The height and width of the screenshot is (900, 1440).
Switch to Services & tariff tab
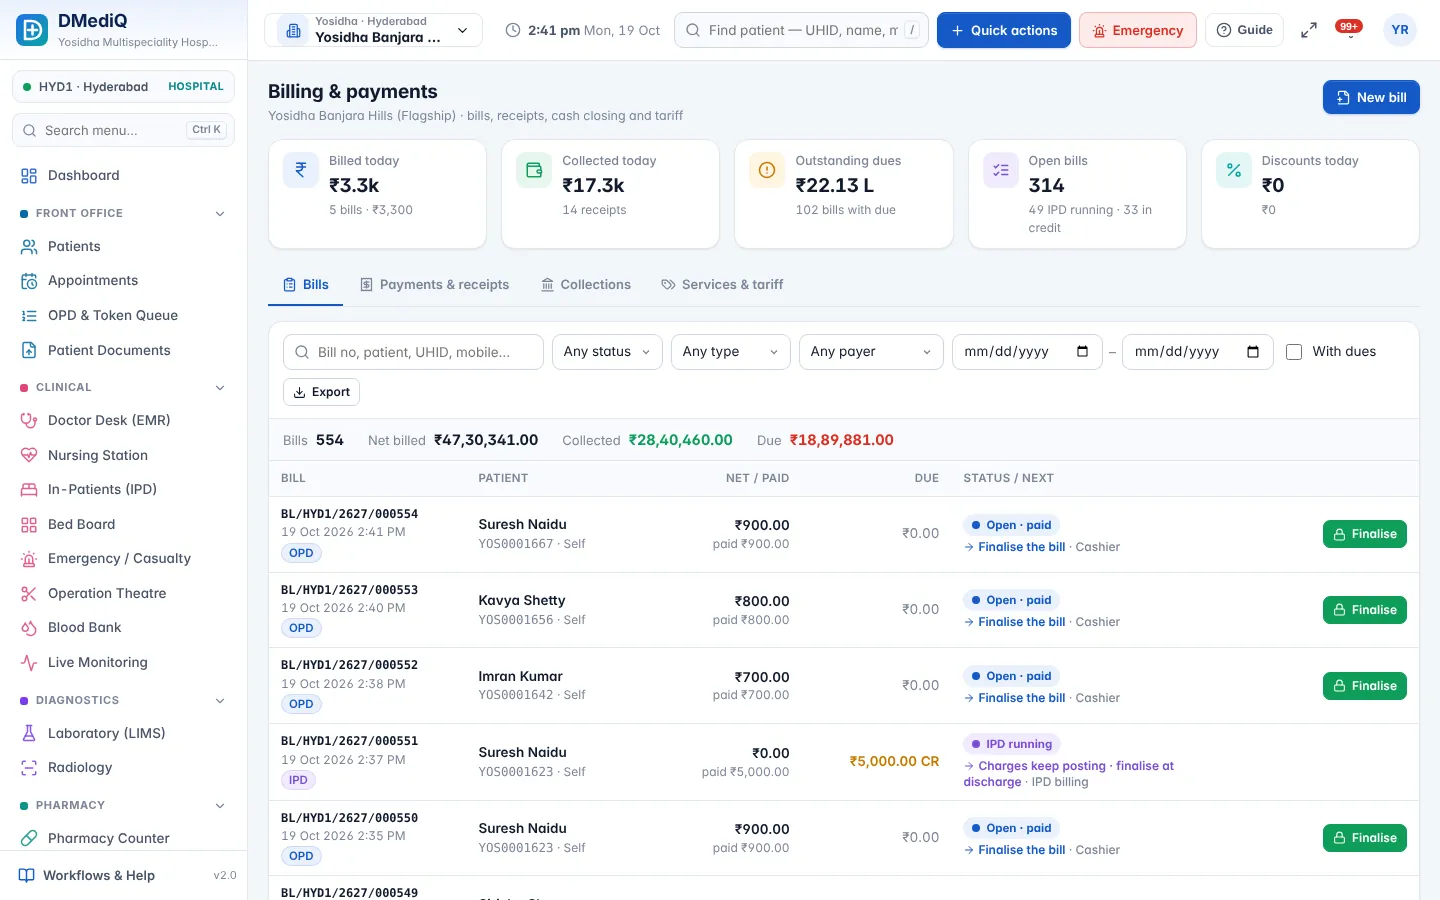722,285
